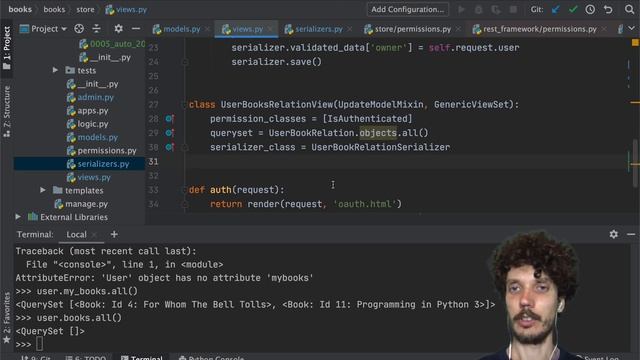Open Terminal settings gear icon
The height and width of the screenshot is (360, 640).
613,234
